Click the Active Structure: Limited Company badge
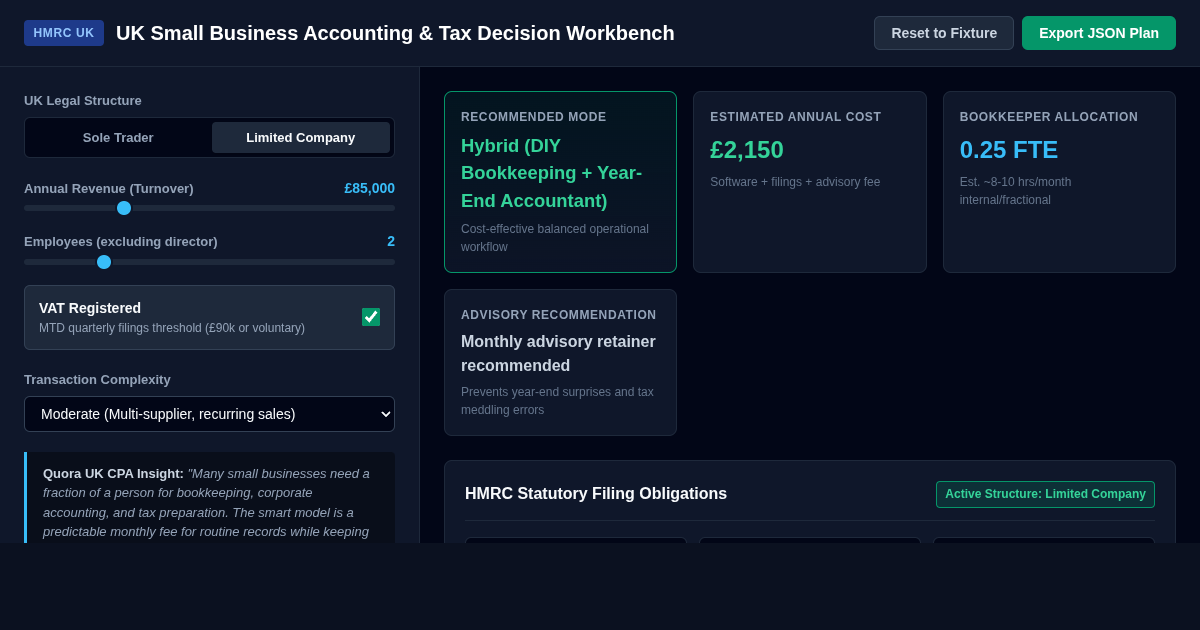Viewport: 1200px width, 630px height. tap(1045, 494)
